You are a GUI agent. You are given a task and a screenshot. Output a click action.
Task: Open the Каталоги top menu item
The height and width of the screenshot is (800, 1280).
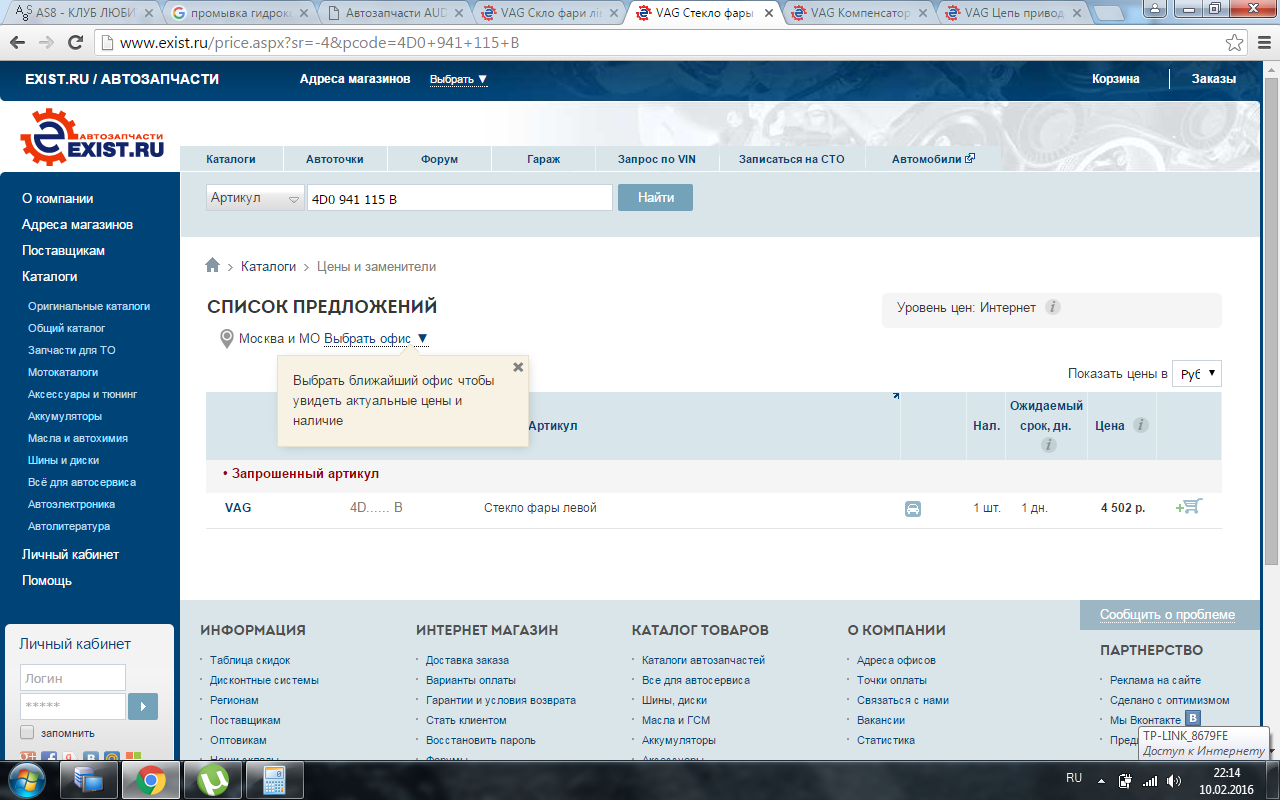pyautogui.click(x=231, y=159)
